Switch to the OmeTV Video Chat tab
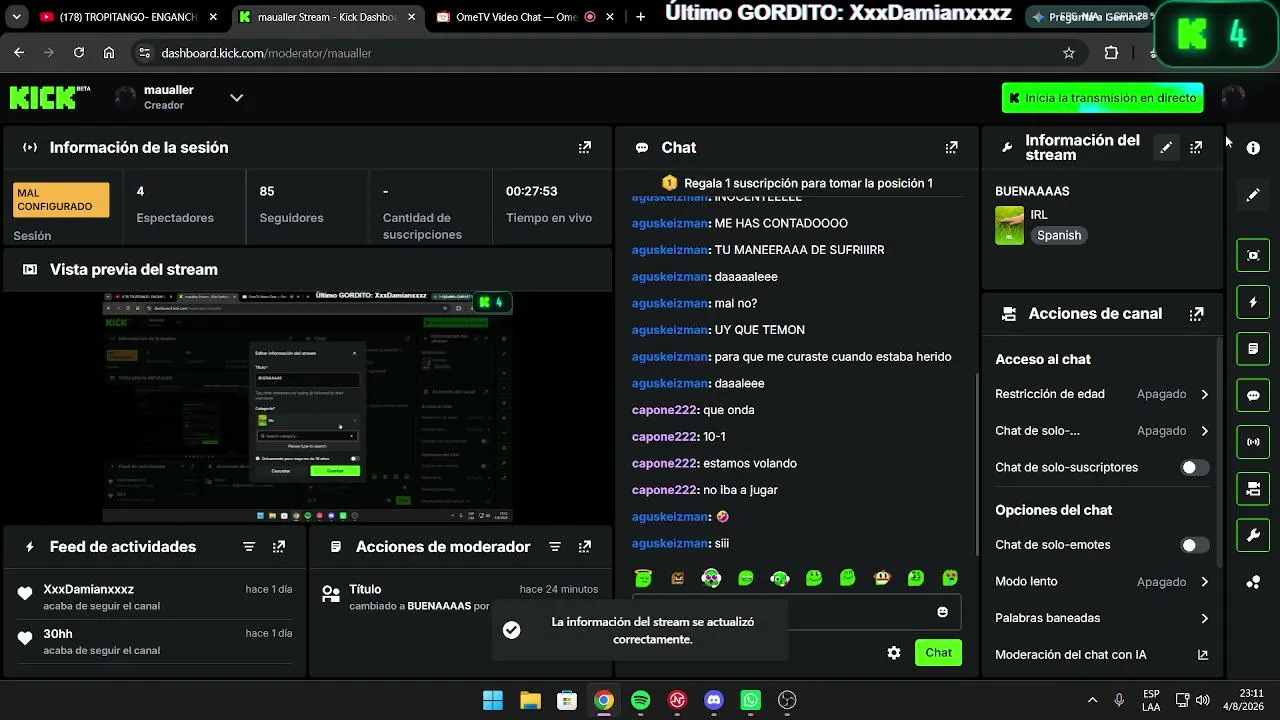1280x720 pixels. pyautogui.click(x=526, y=17)
